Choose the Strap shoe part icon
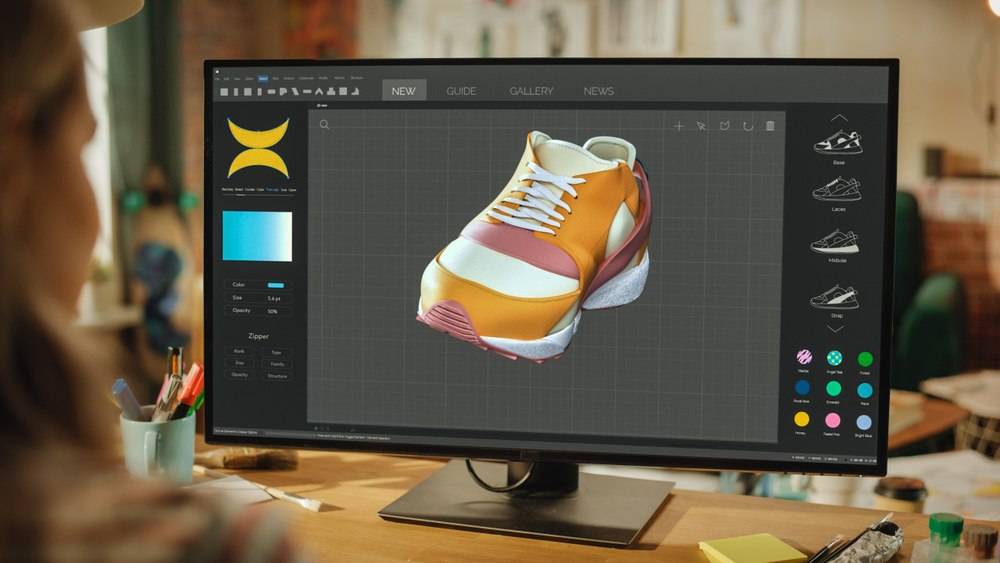 [x=834, y=296]
